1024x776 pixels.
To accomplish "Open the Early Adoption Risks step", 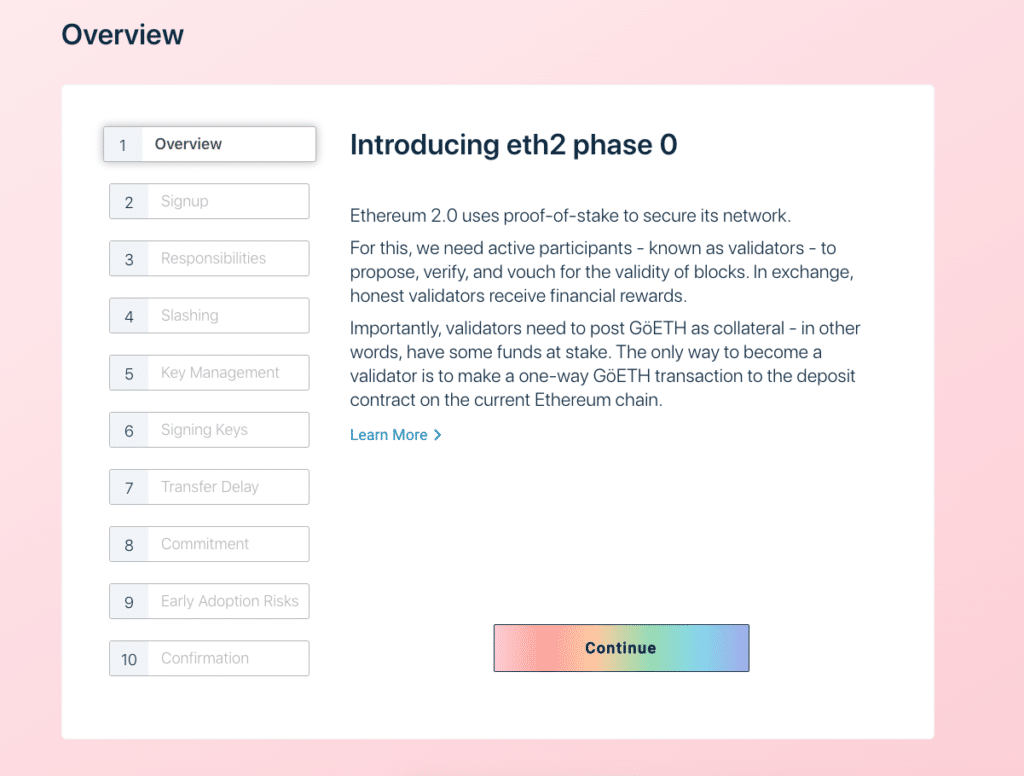I will click(x=209, y=602).
